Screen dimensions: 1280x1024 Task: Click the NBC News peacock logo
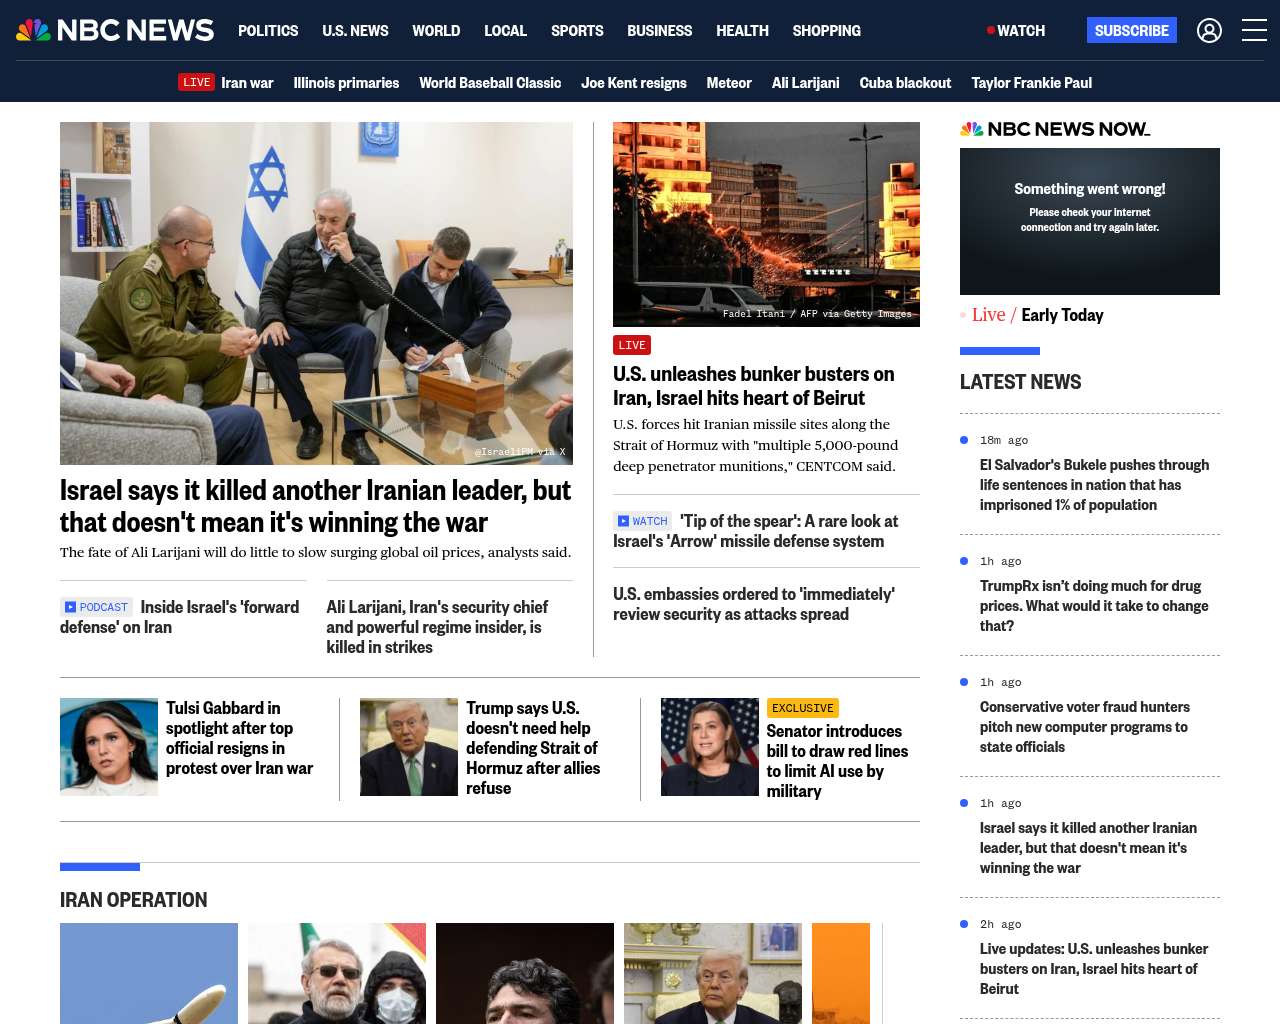tap(115, 30)
